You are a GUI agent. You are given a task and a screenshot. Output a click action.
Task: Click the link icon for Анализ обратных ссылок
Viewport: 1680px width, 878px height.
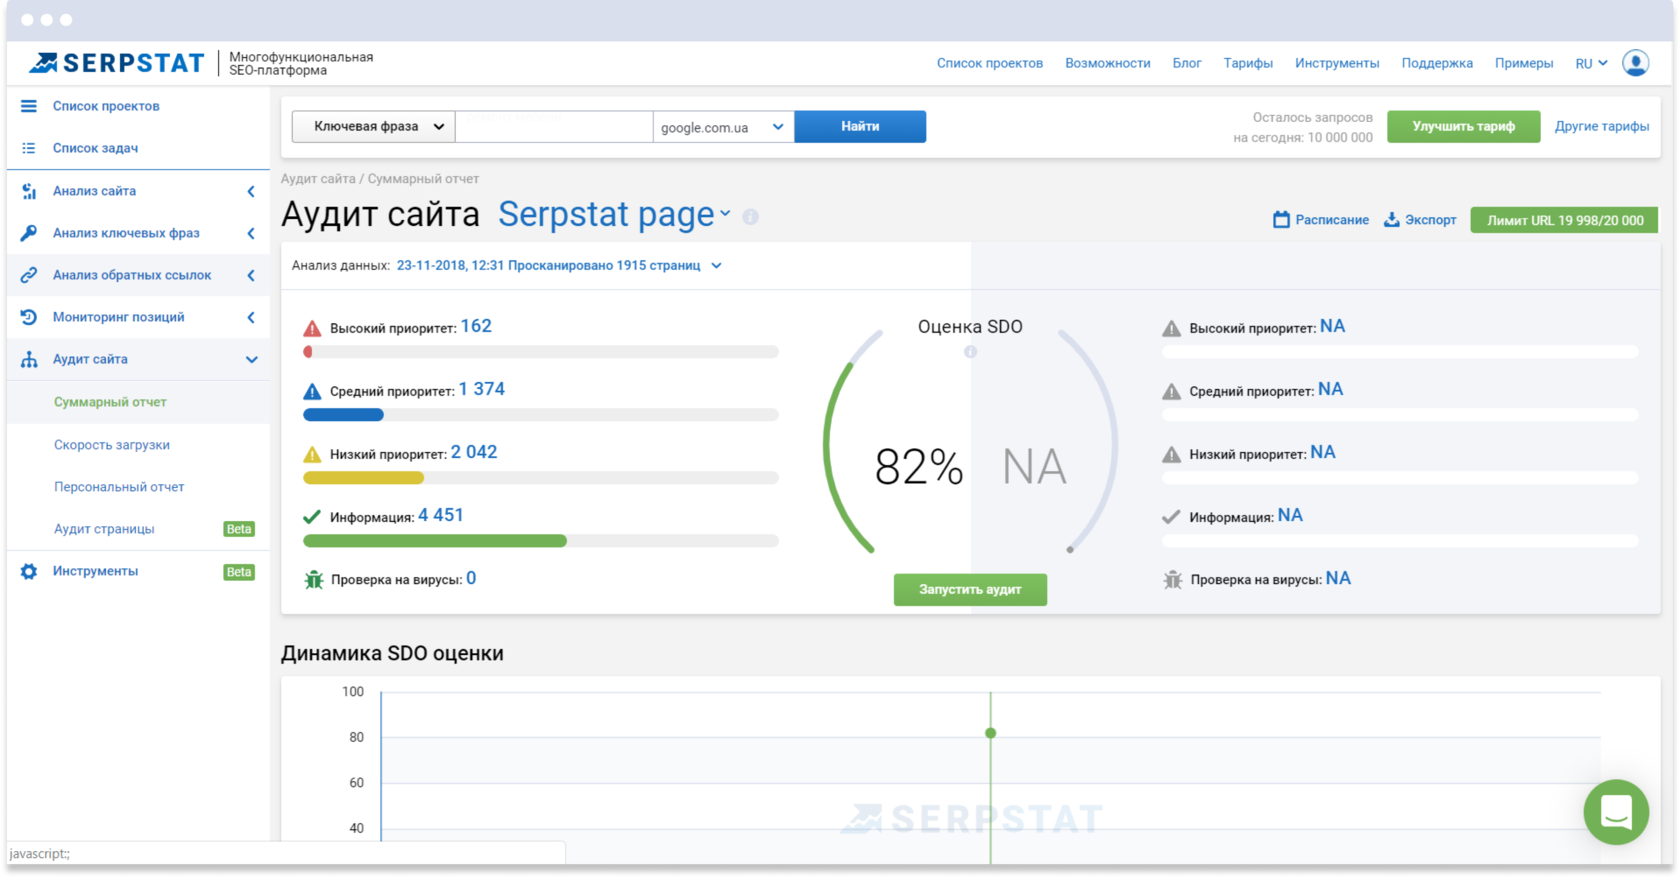(x=29, y=275)
